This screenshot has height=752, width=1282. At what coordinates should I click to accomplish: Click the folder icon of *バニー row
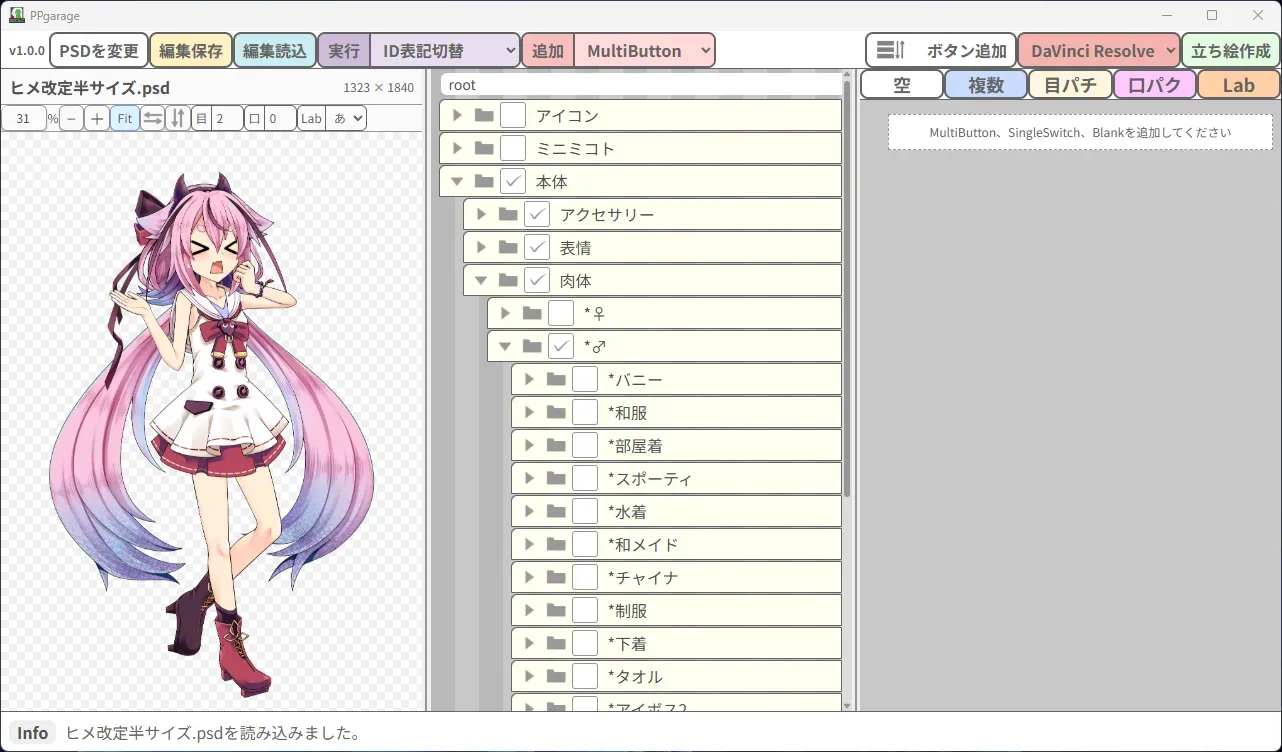557,379
